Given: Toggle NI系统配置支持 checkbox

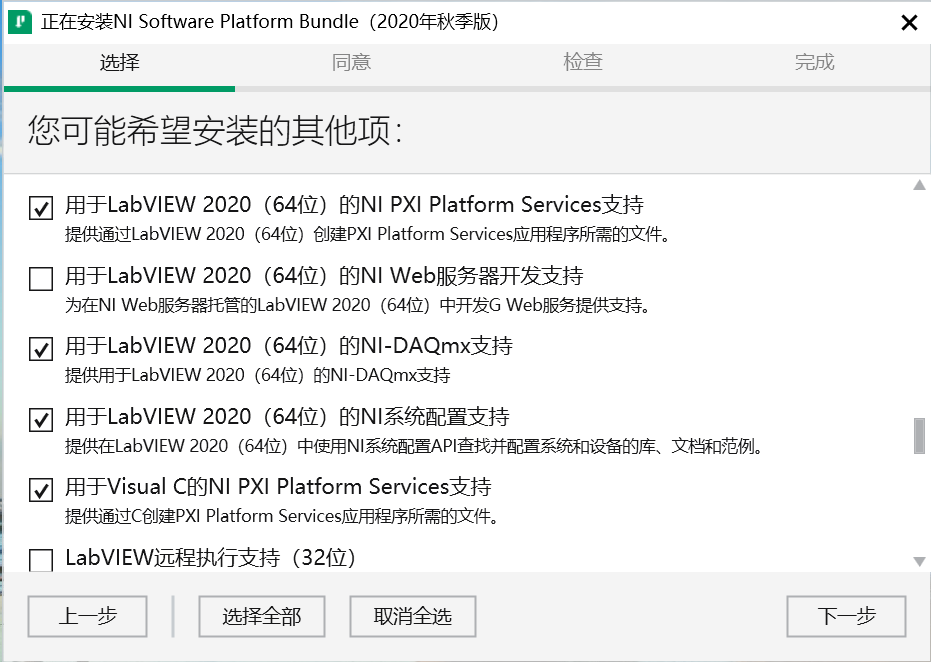Looking at the screenshot, I should tap(41, 420).
